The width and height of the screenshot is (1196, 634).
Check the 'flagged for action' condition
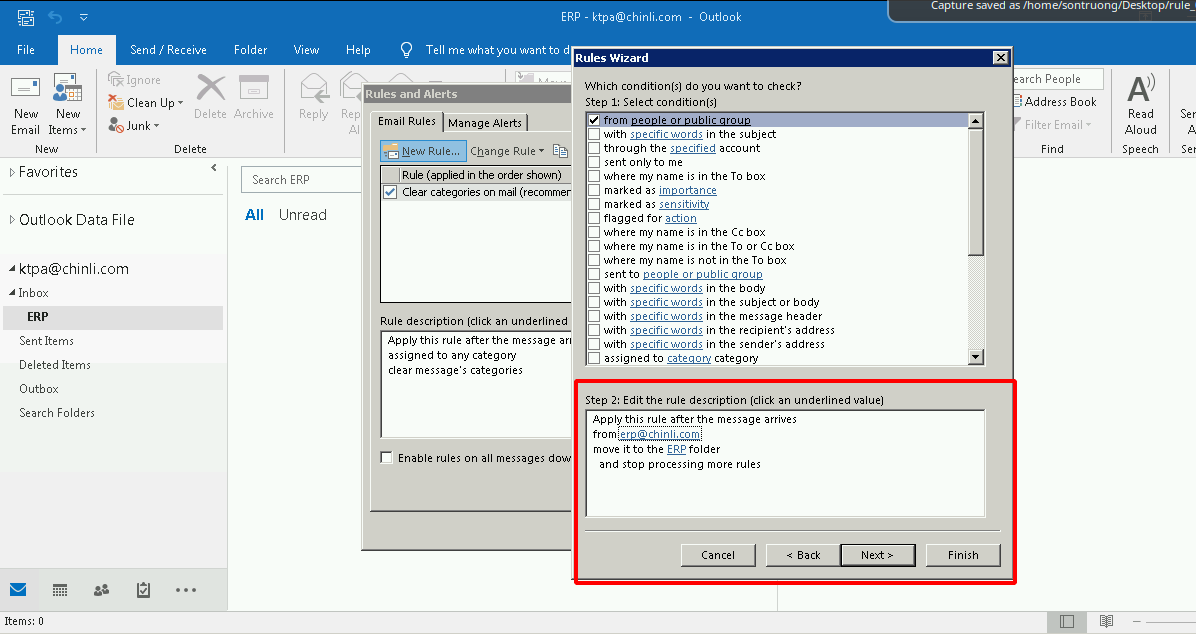pos(594,218)
